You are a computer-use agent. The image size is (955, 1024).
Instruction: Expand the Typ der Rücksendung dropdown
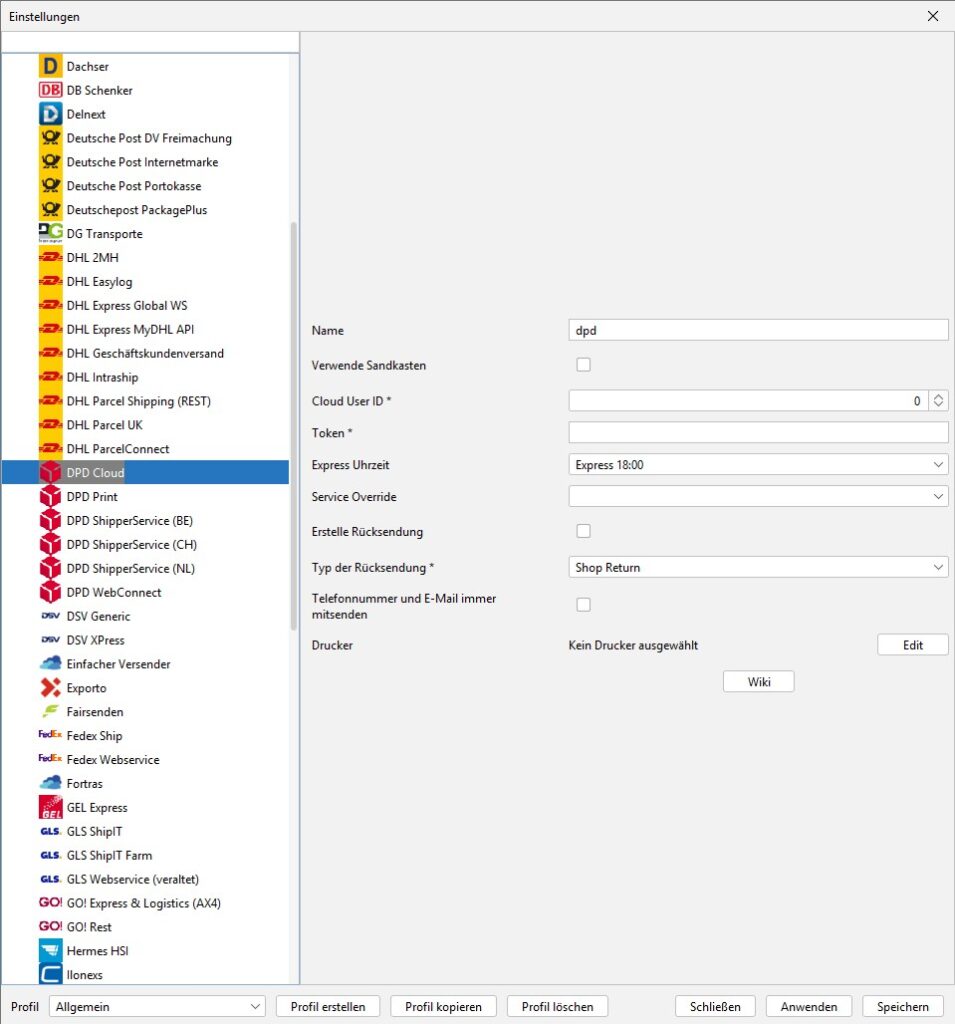click(x=757, y=567)
